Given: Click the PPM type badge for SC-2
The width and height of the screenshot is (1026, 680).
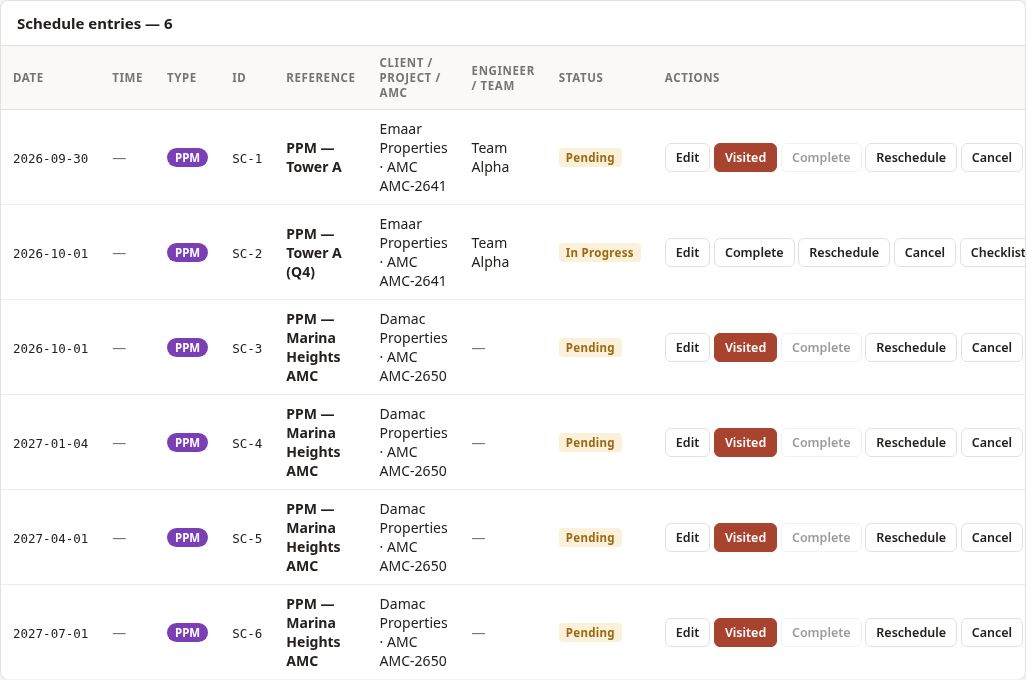Looking at the screenshot, I should [187, 253].
